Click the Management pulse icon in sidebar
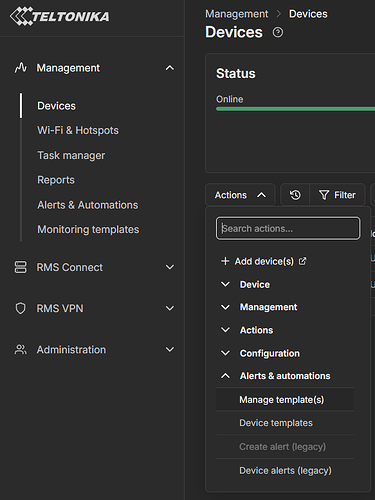Image resolution: width=375 pixels, height=500 pixels. pyautogui.click(x=21, y=68)
